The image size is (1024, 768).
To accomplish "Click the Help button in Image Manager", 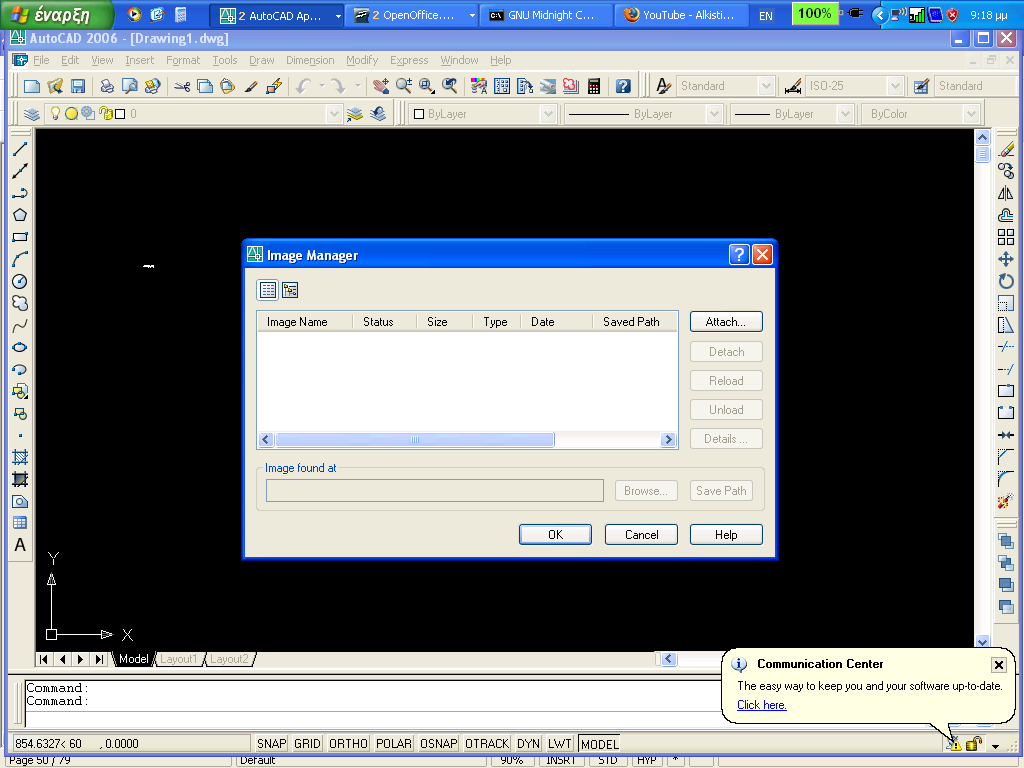I will click(x=726, y=534).
